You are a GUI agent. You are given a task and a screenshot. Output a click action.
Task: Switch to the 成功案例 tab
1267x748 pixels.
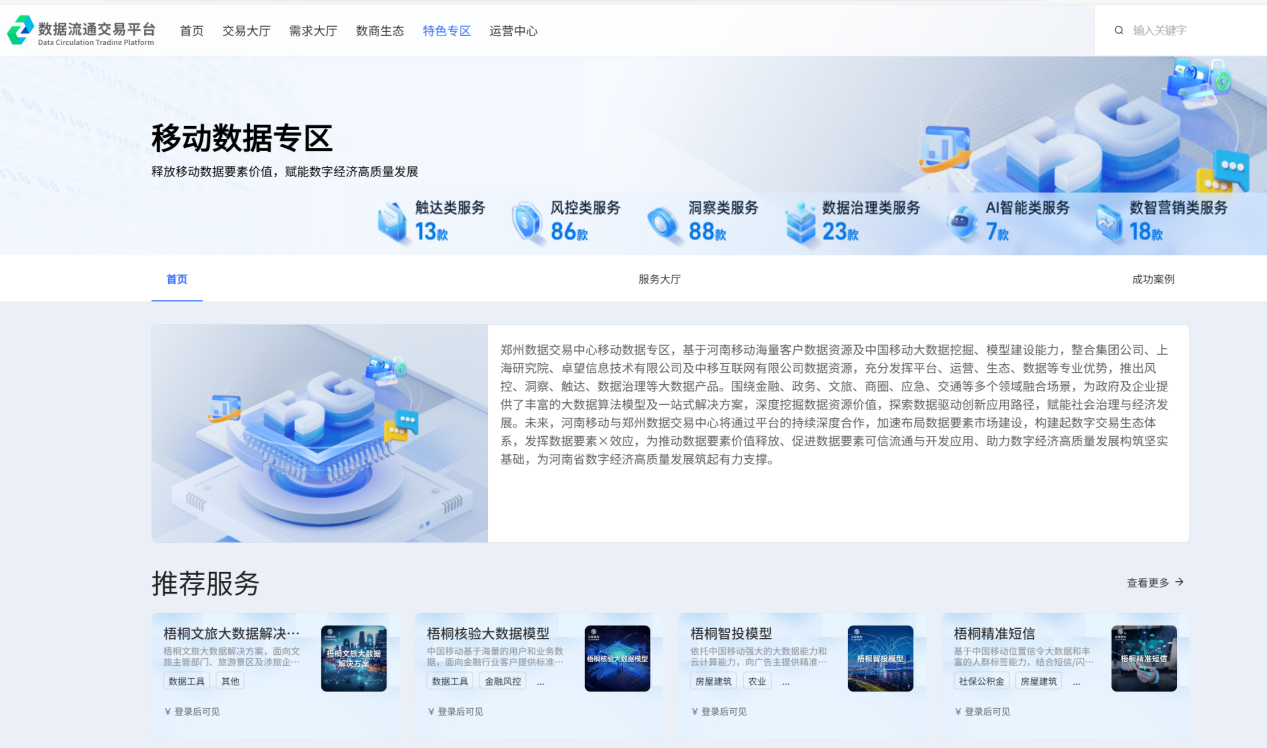pos(1153,279)
